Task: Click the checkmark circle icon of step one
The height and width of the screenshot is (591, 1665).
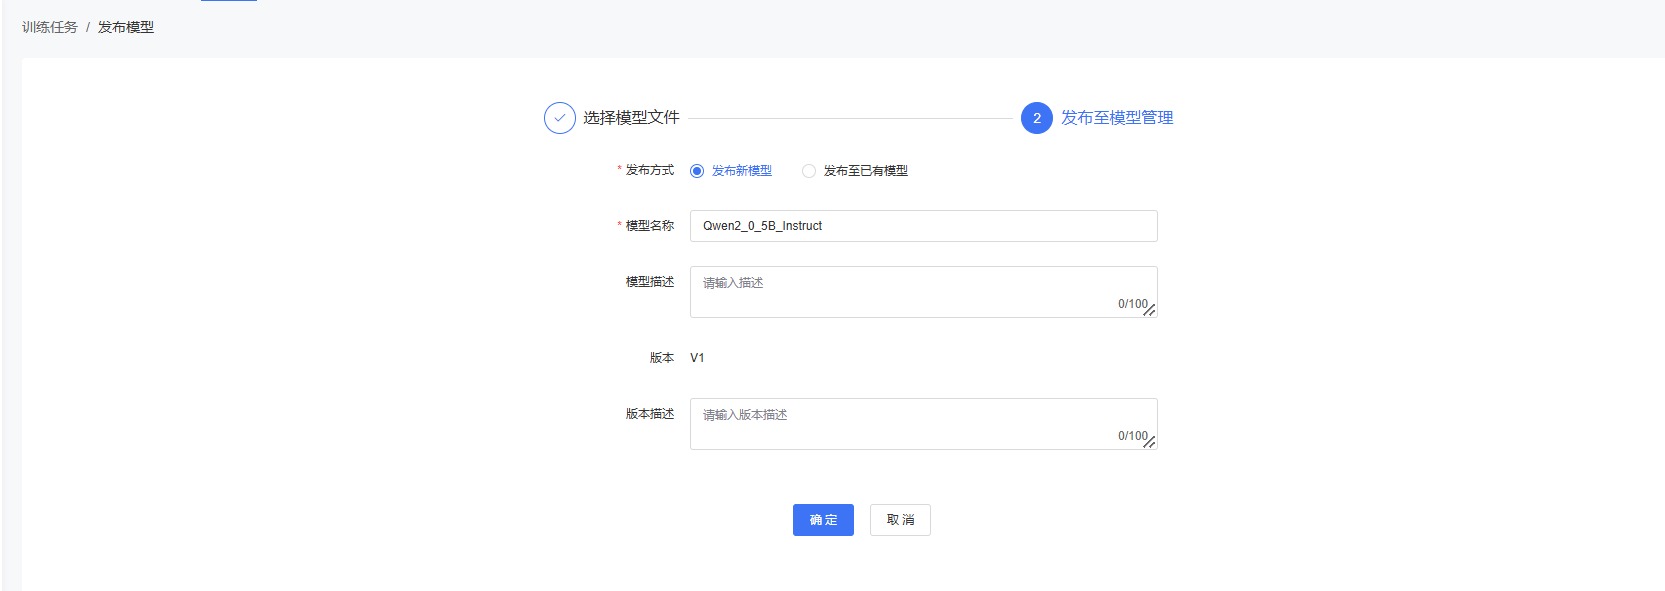Action: coord(560,118)
